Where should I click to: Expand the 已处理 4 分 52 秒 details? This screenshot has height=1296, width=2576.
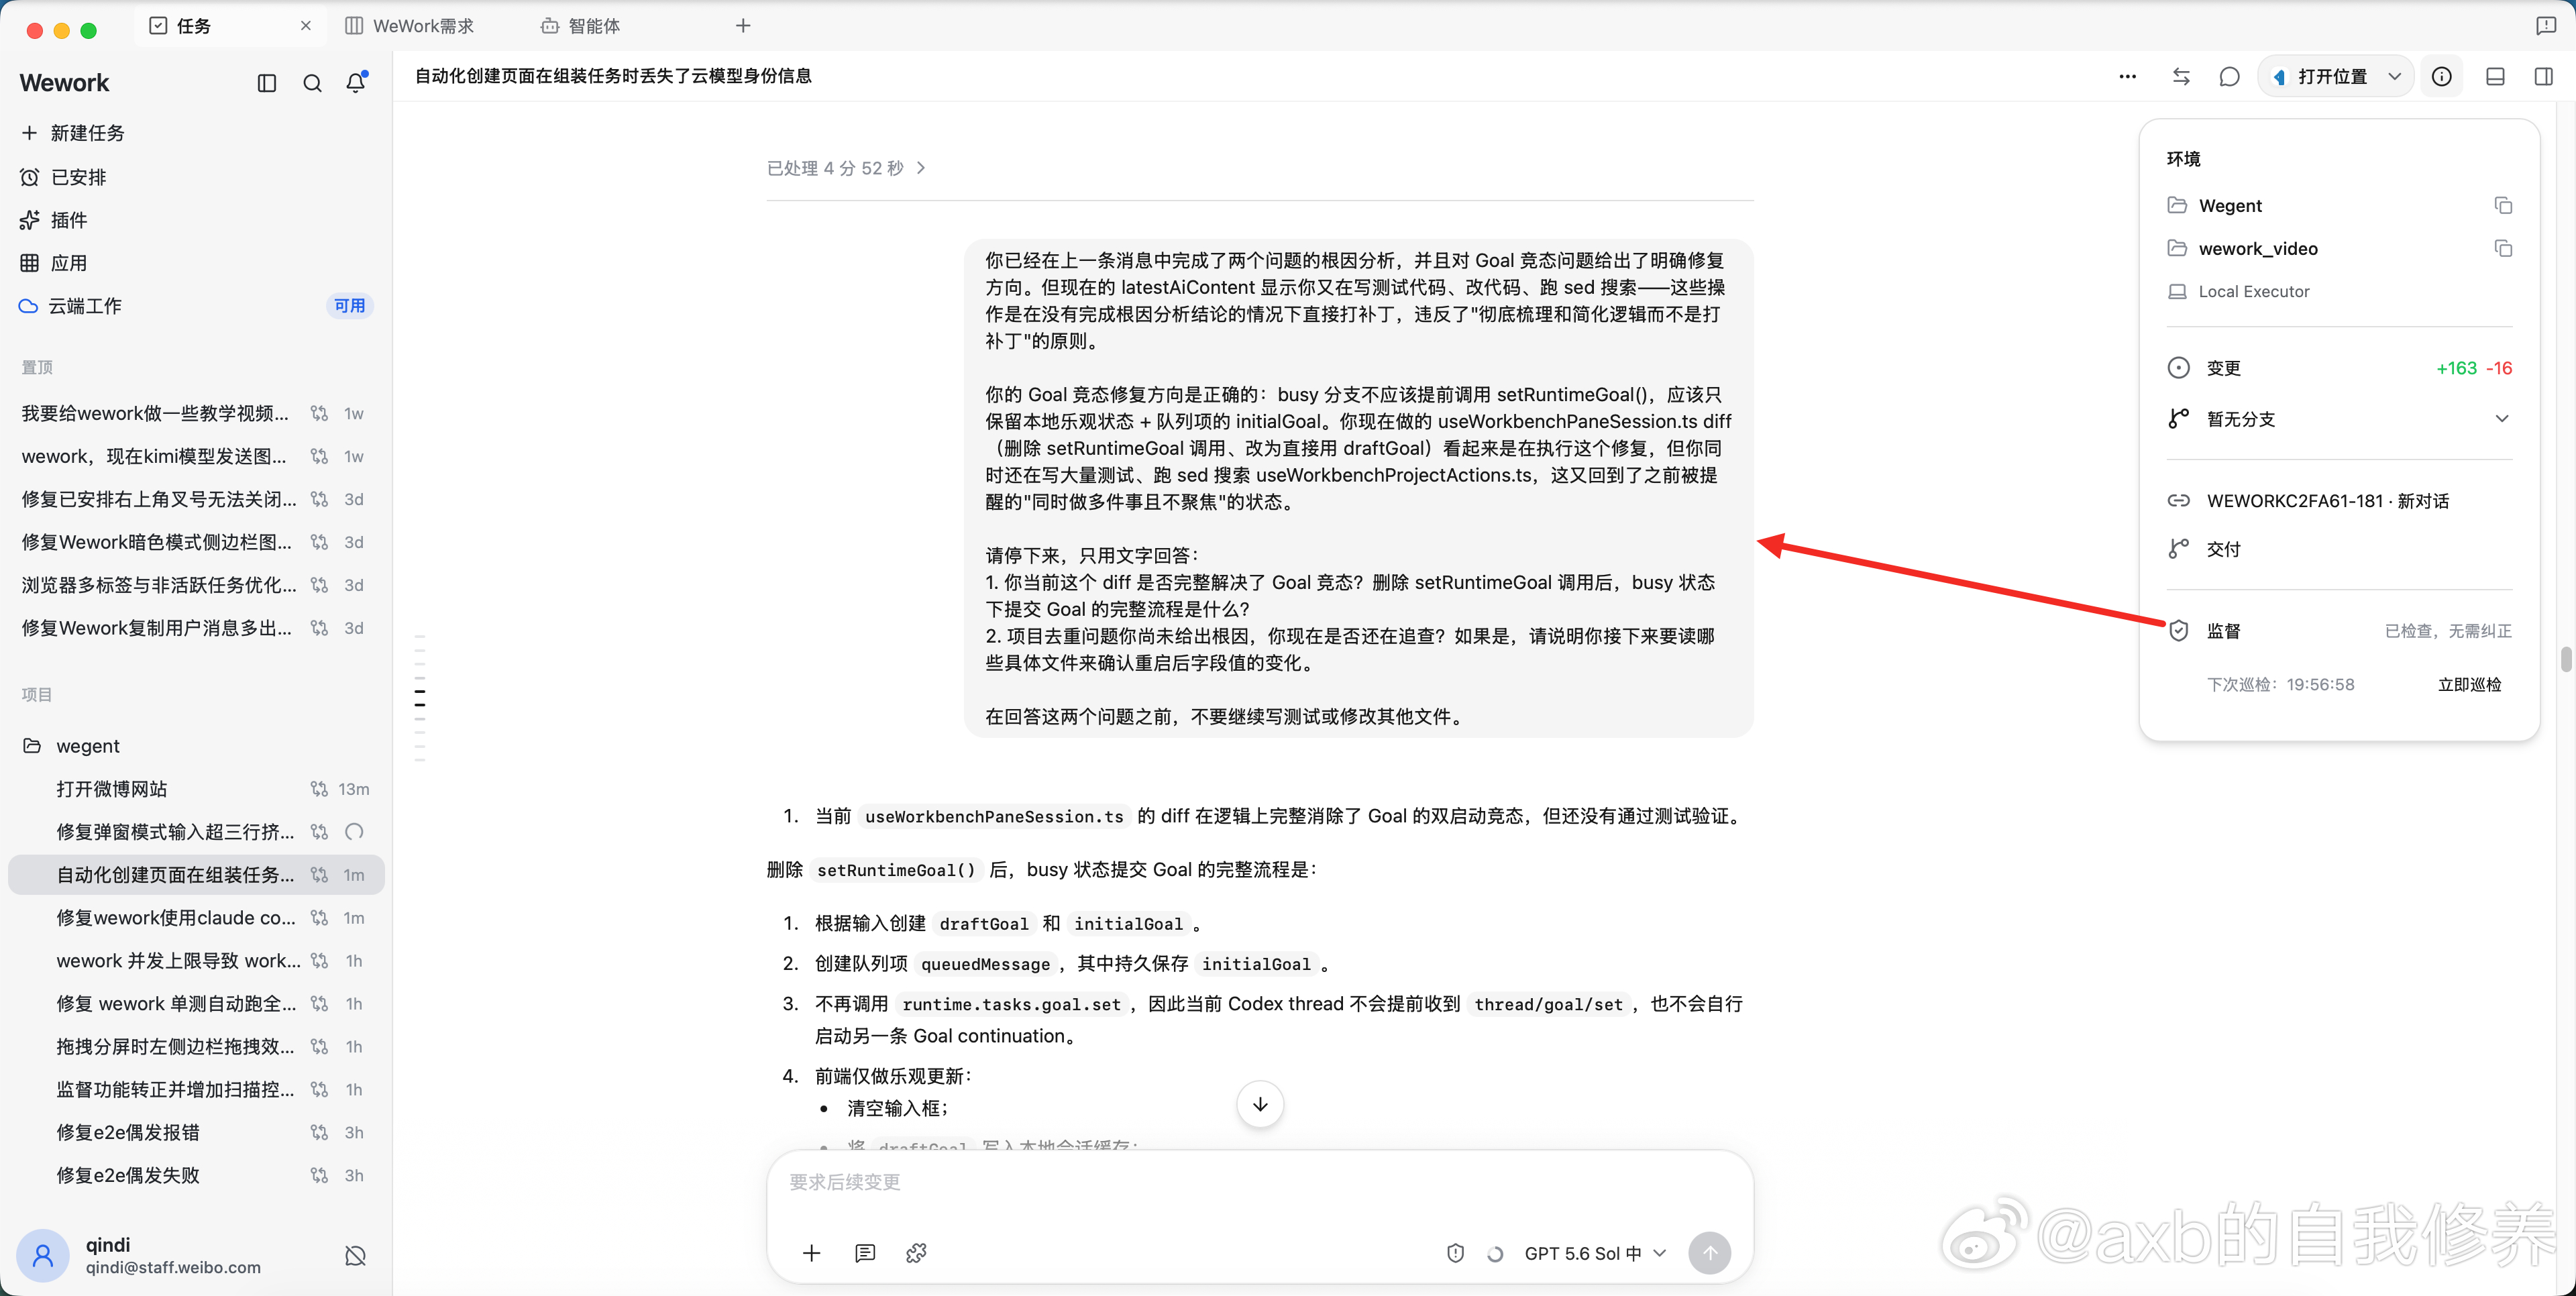pos(846,168)
